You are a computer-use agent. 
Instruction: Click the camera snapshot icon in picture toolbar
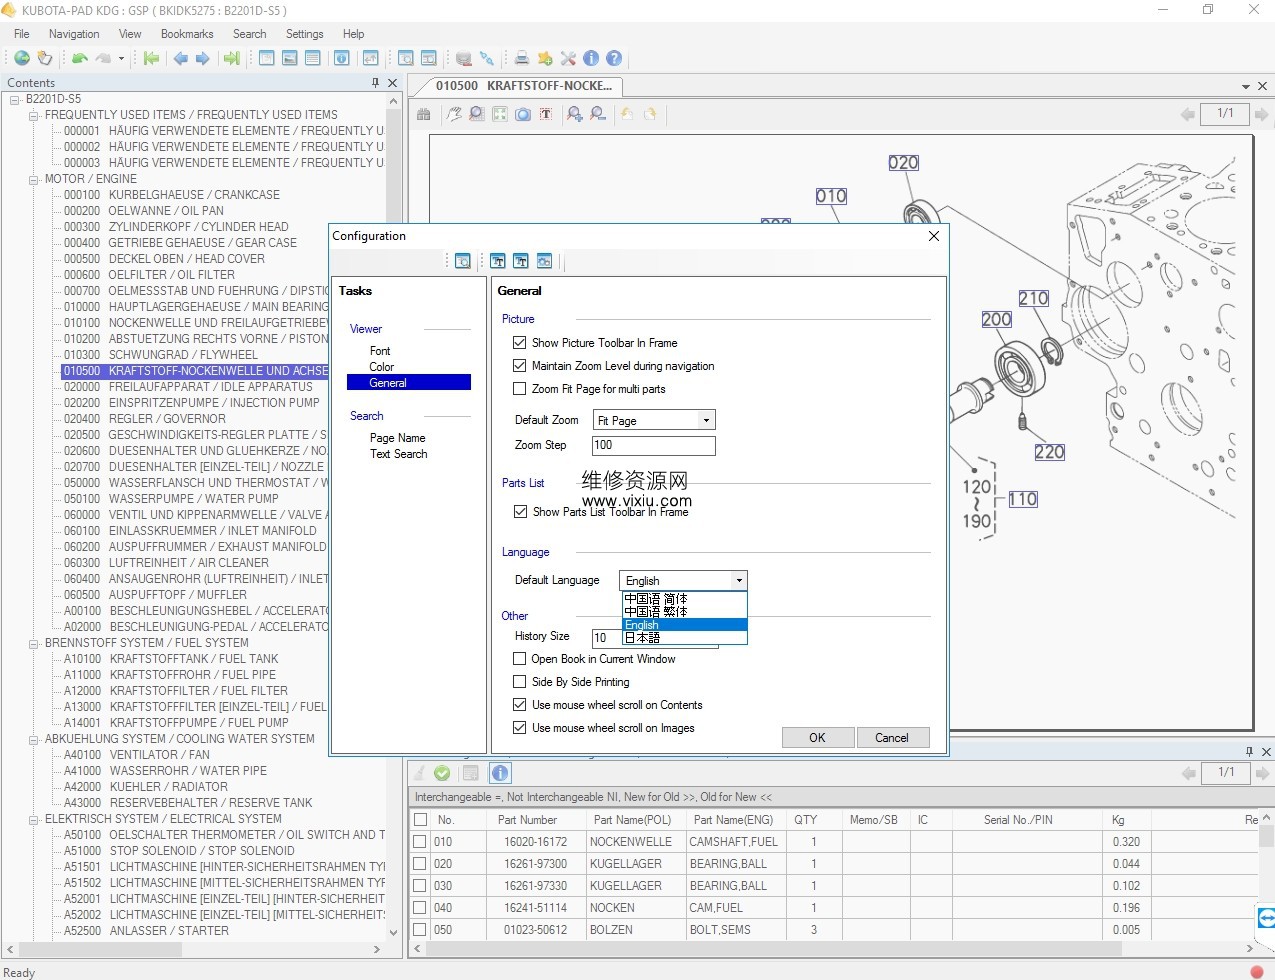point(523,114)
